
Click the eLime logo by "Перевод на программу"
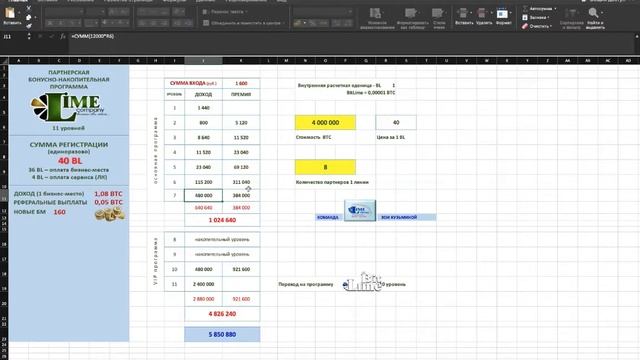click(362, 282)
